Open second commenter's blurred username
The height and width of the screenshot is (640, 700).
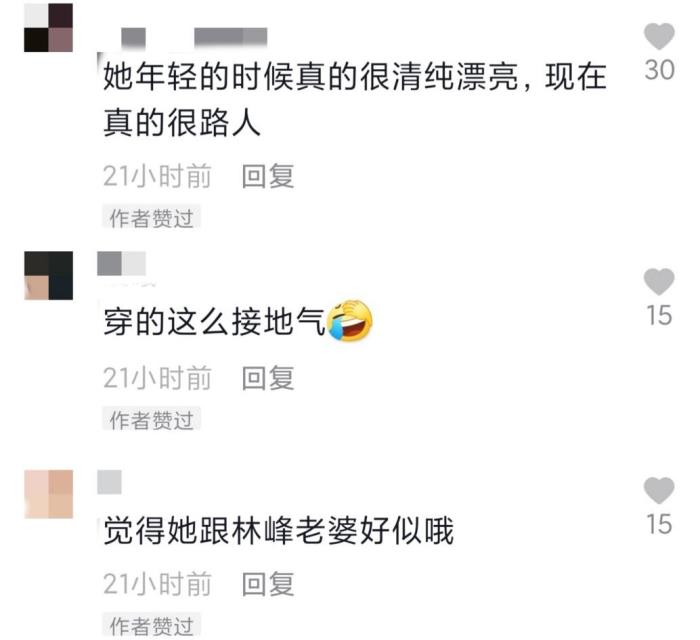(121, 263)
